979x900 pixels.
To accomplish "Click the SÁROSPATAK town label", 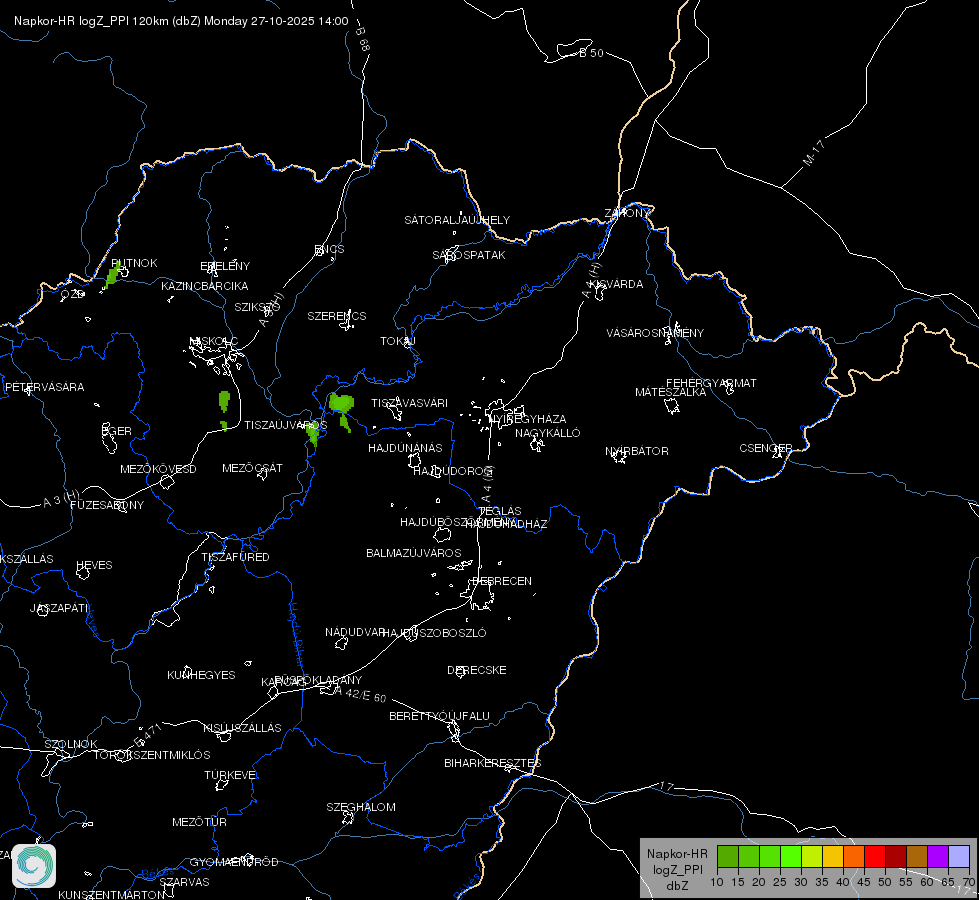I will (469, 255).
